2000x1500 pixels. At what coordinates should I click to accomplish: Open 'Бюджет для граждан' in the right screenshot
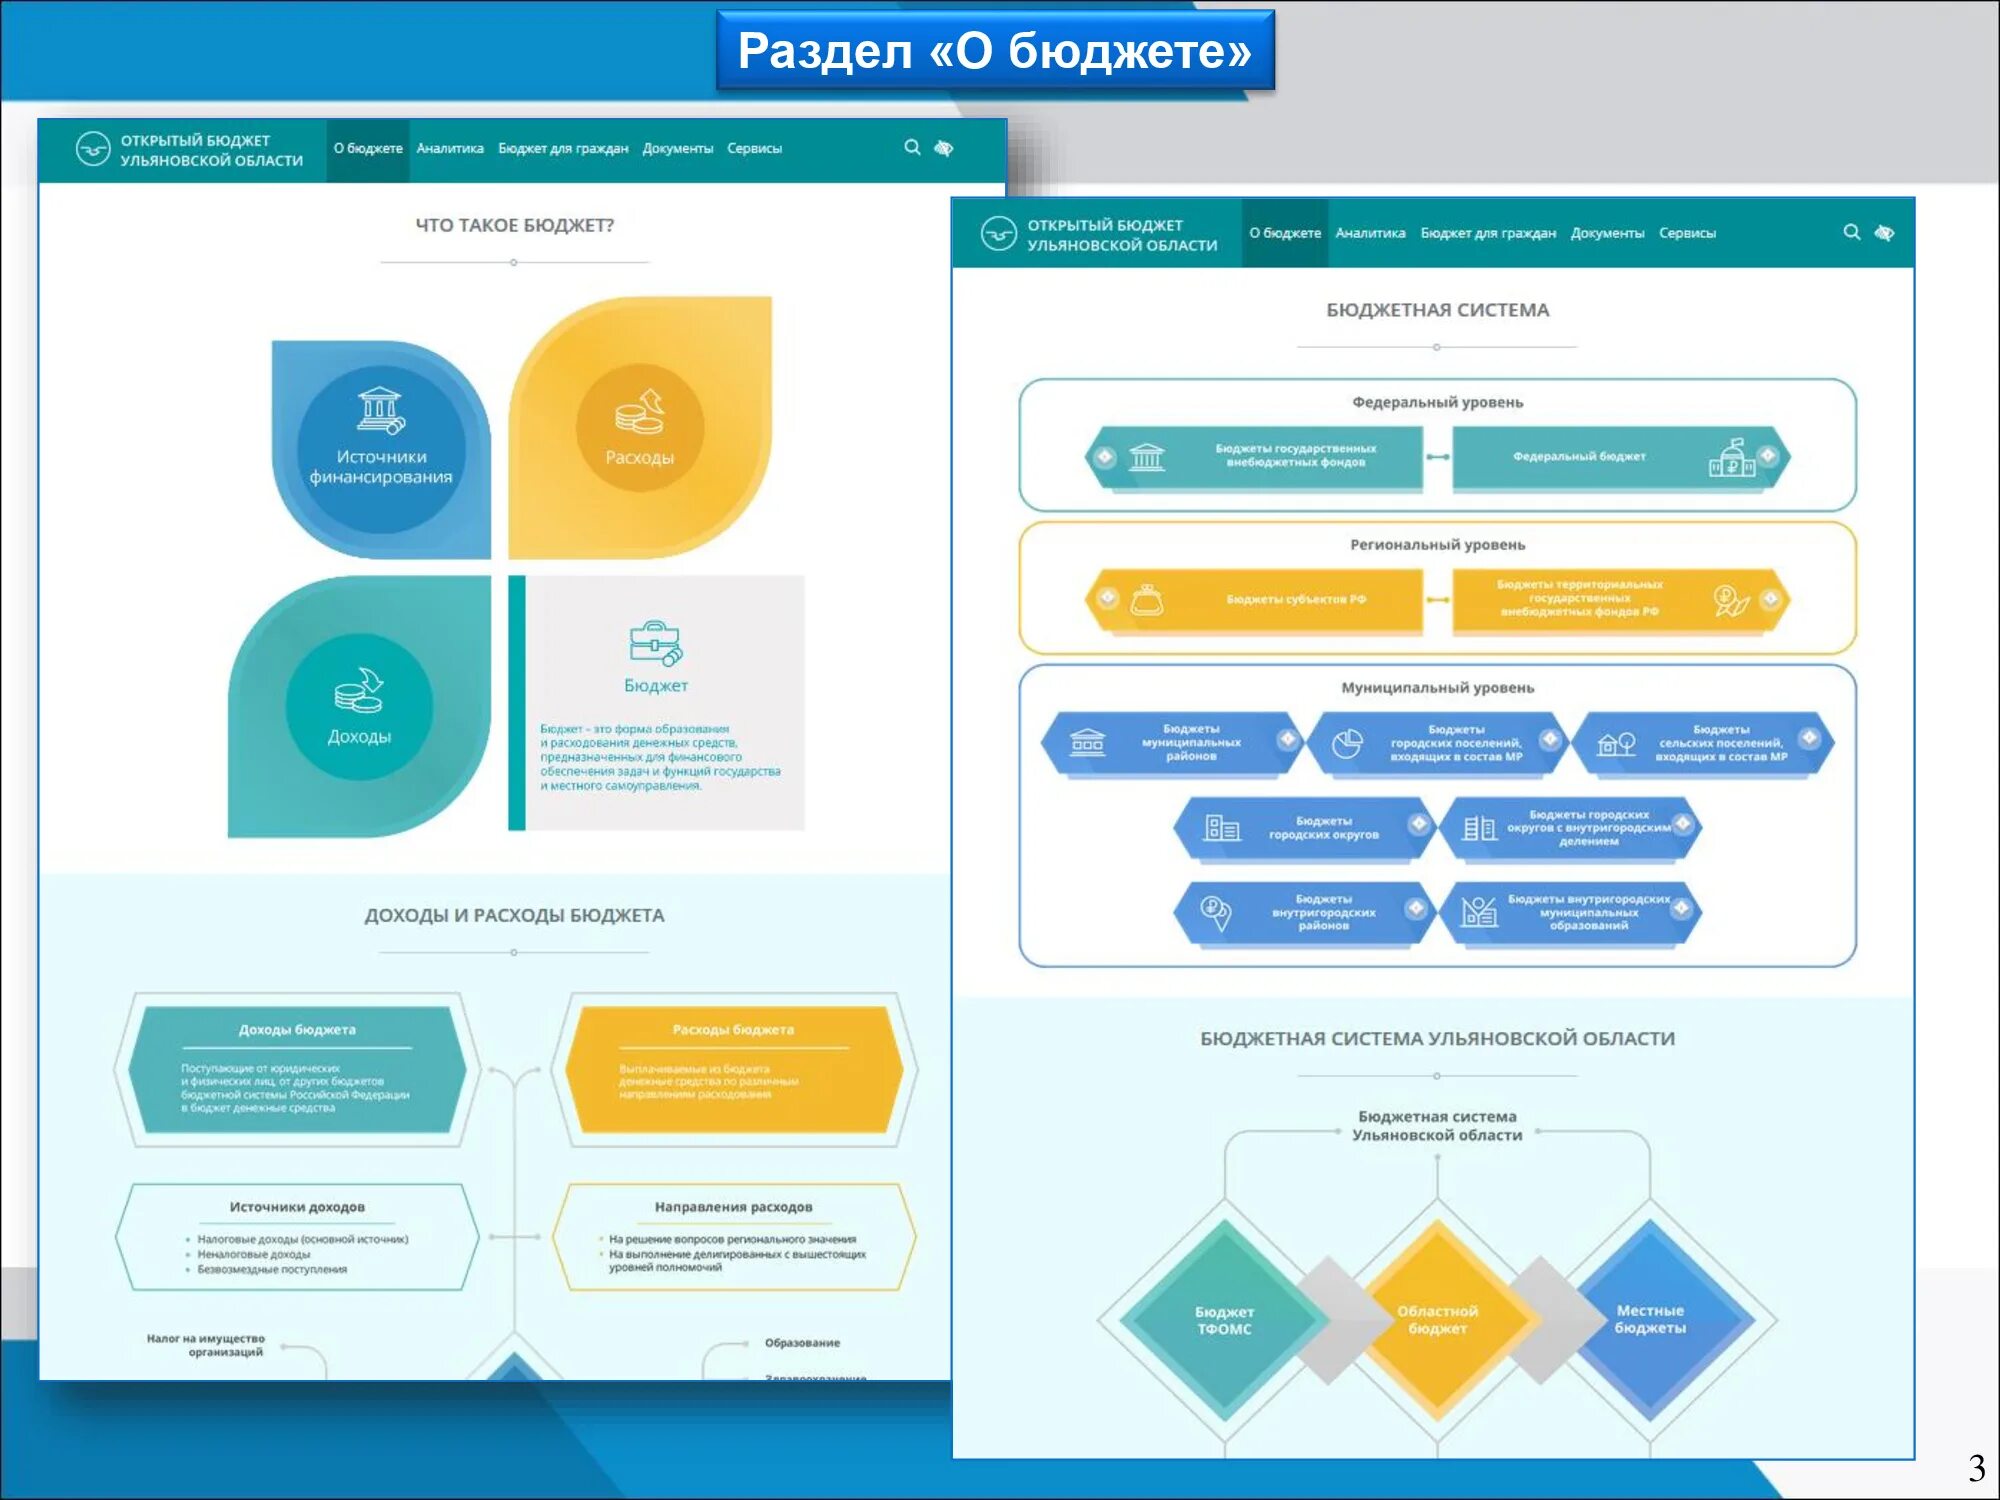[1488, 233]
